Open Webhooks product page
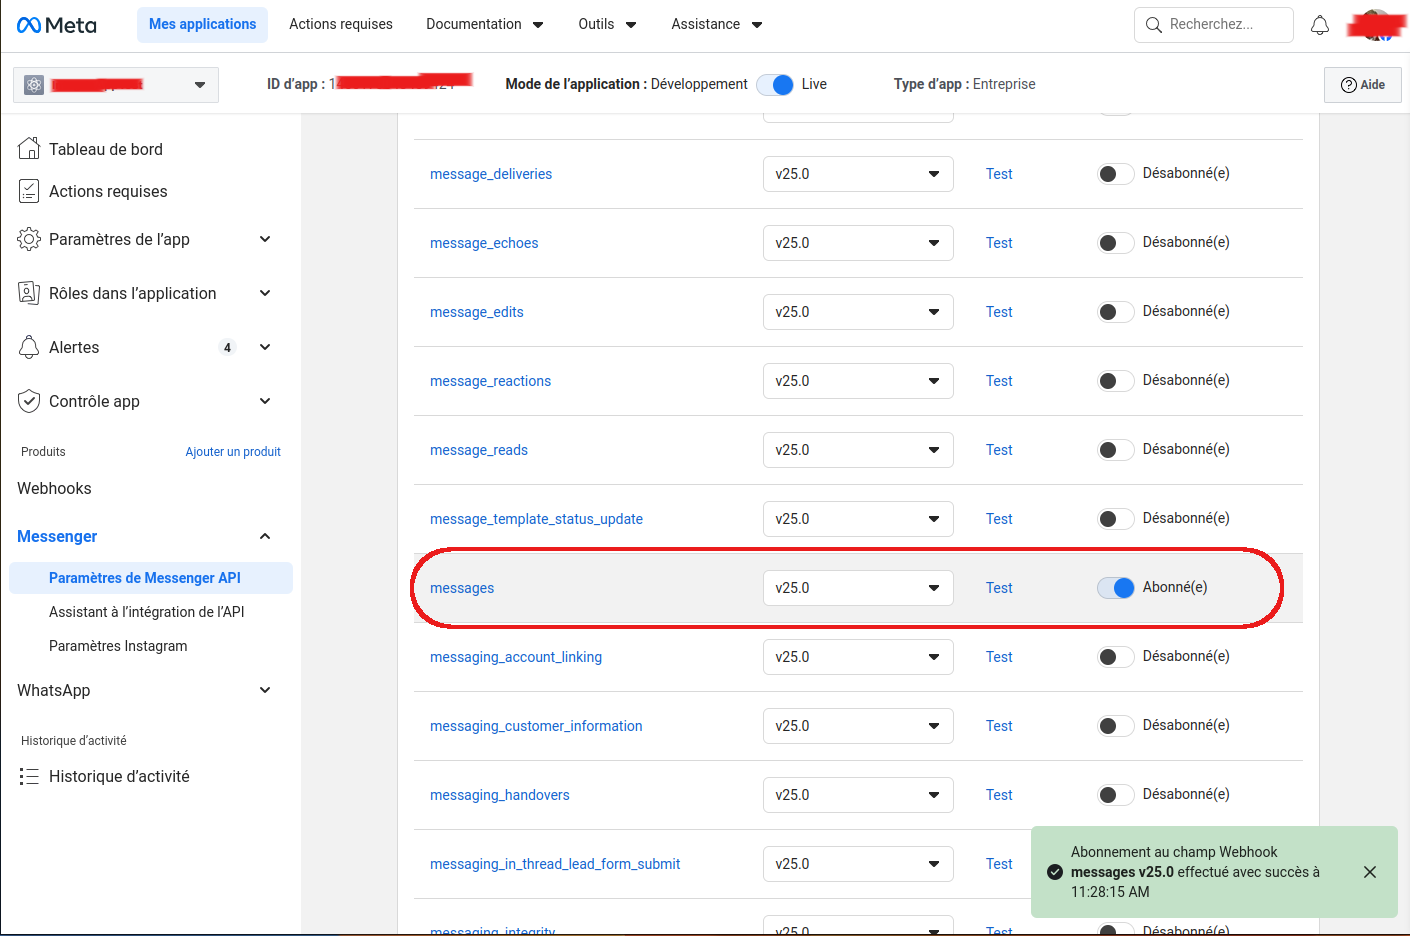1410x936 pixels. click(x=54, y=488)
